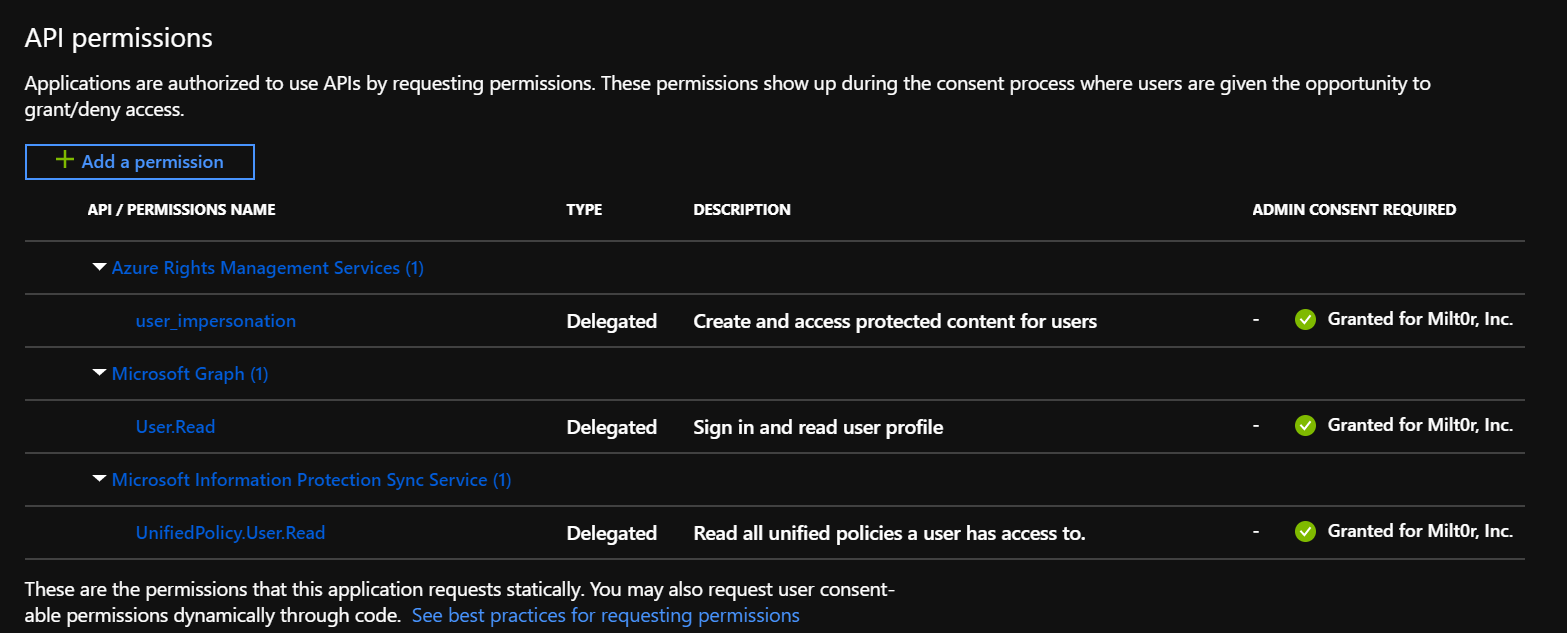
Task: Click the dash in the UnifiedPolicy.User.Read consent column
Action: click(1256, 532)
